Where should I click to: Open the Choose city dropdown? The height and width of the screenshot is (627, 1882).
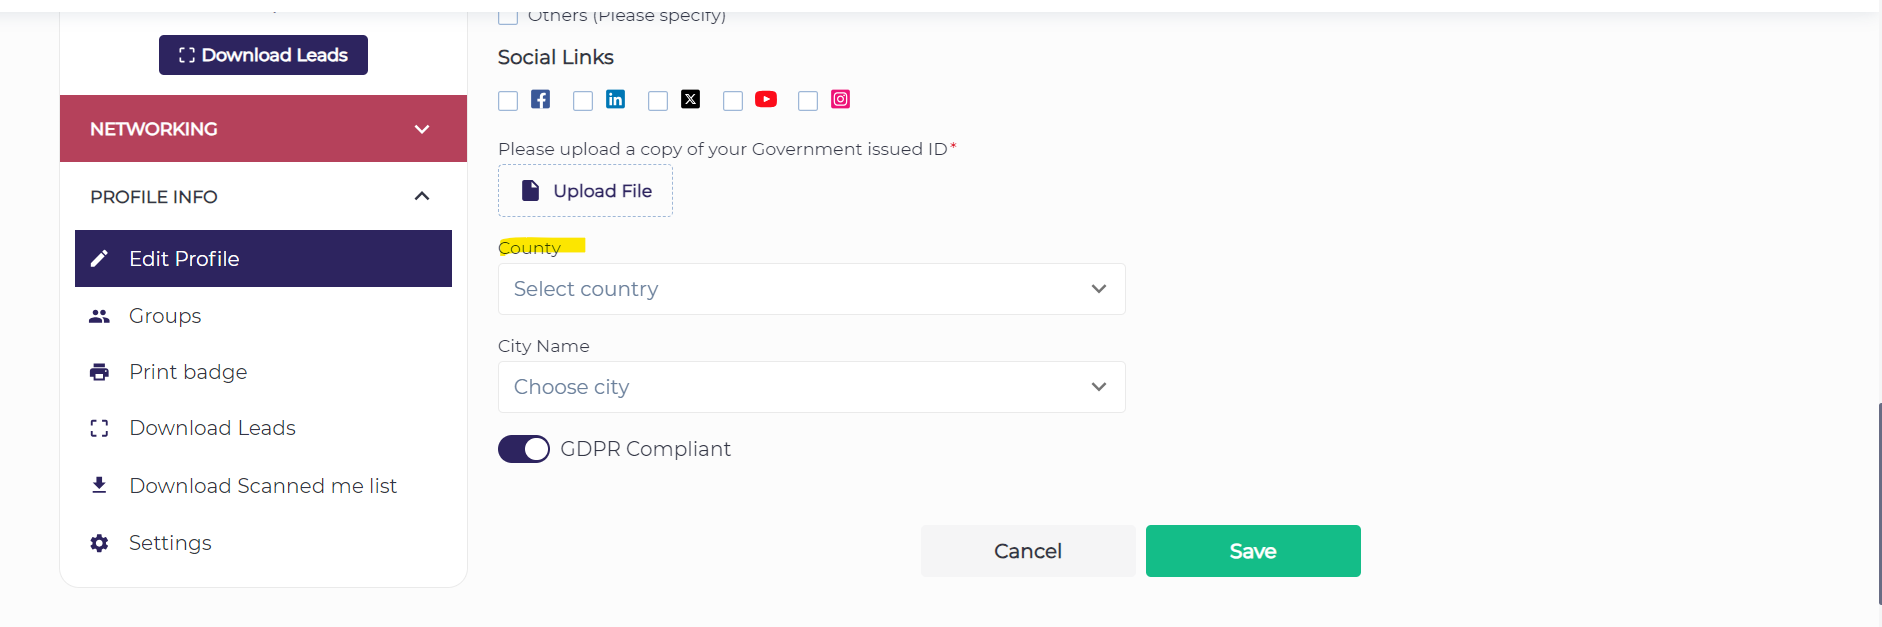[x=811, y=387]
